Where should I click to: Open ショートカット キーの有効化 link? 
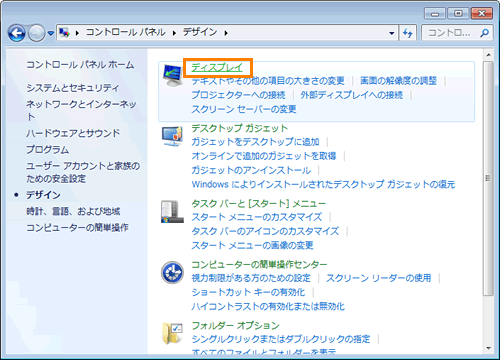248,293
